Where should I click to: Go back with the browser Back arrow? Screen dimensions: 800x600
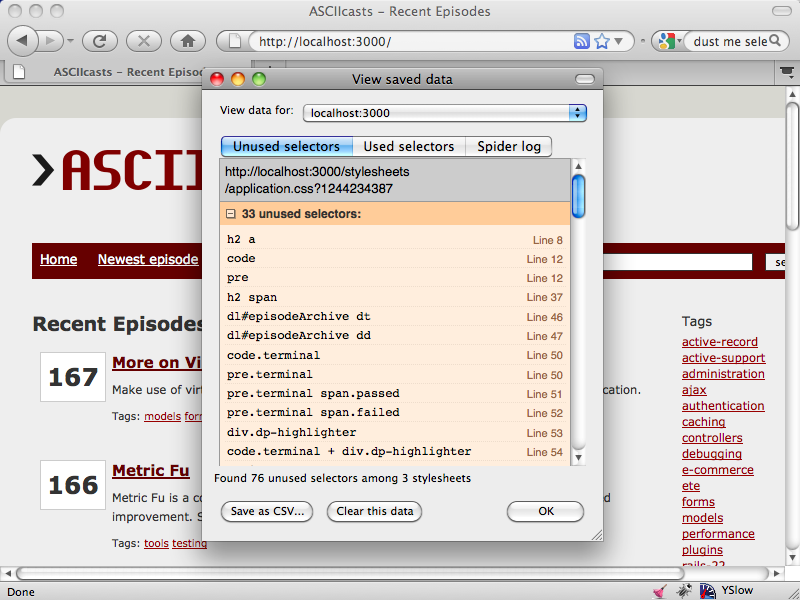pos(22,41)
